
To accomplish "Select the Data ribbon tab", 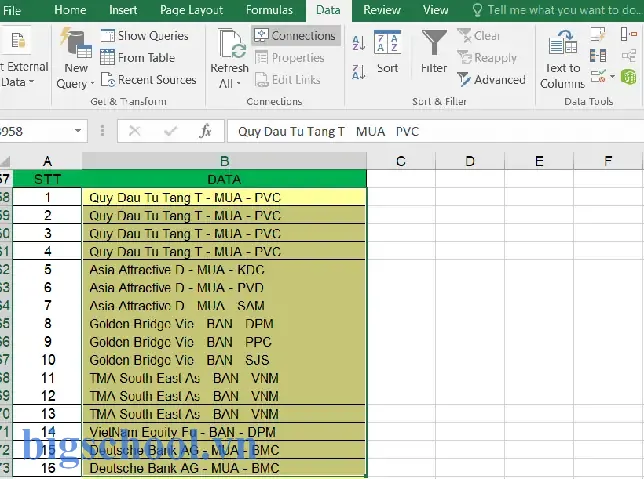I will click(x=328, y=10).
